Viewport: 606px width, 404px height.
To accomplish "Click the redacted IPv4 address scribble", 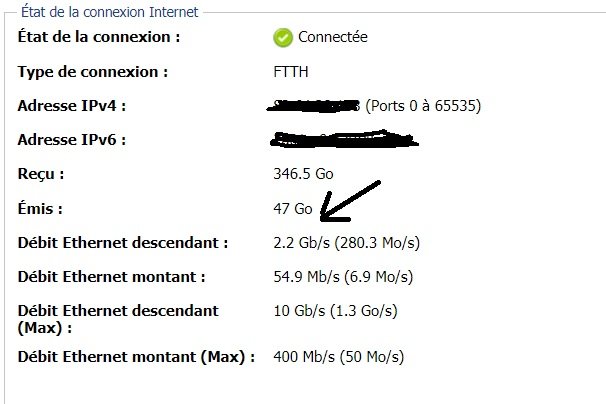I will pos(313,106).
